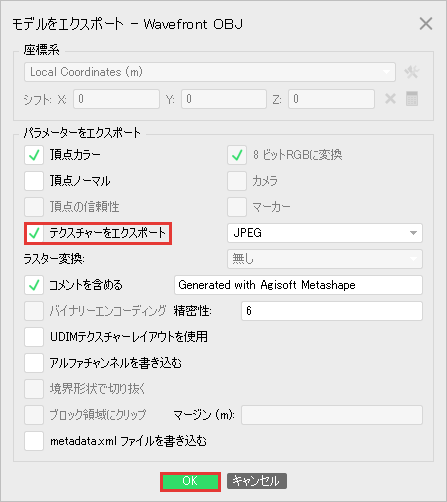447x502 pixels.
Task: Click the clear shift X icon
Action: (x=390, y=99)
